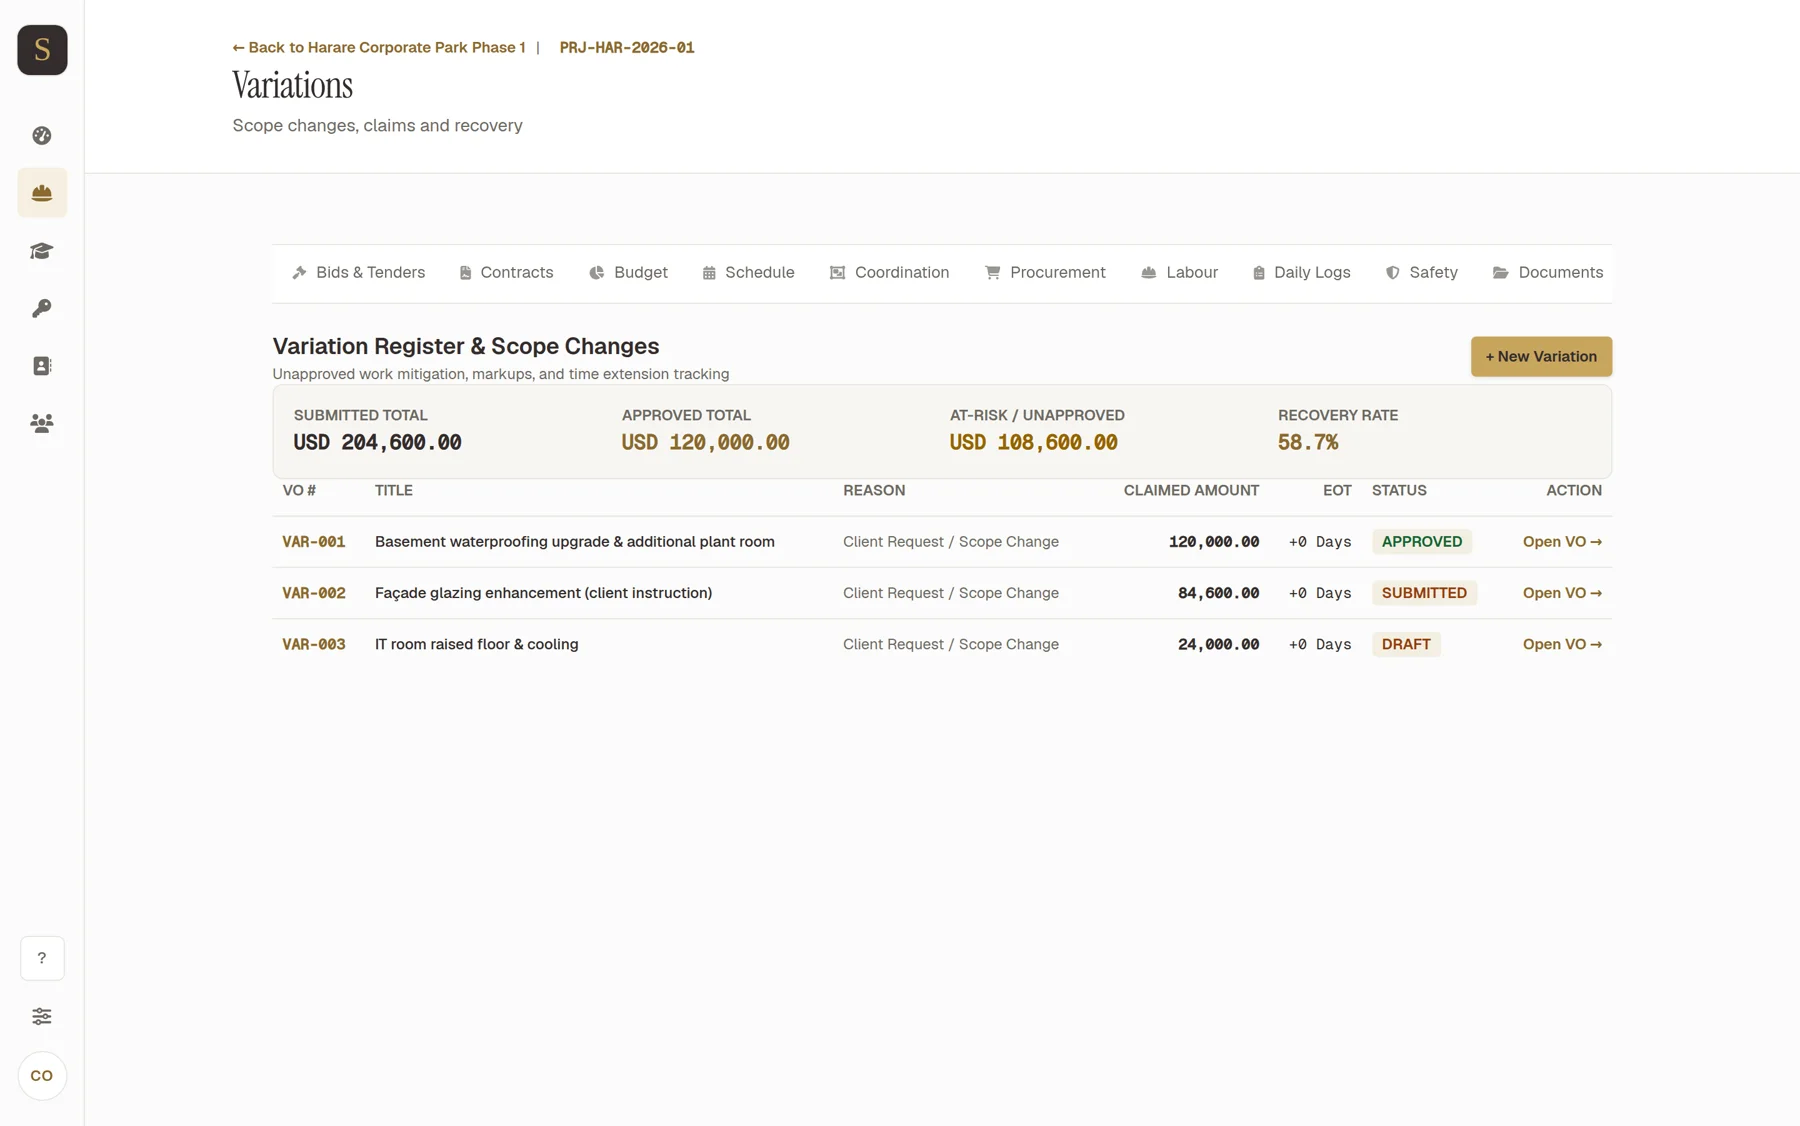Switch to the Budget tab
1800x1126 pixels.
pos(628,273)
